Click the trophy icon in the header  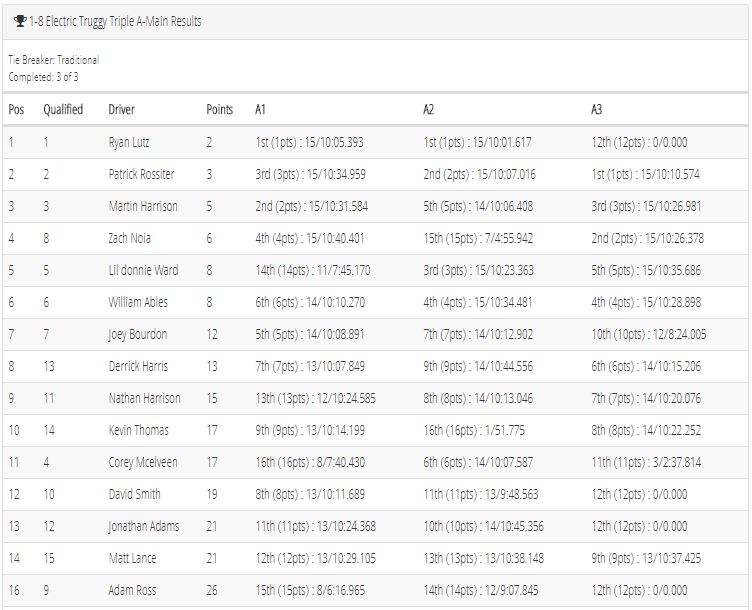coord(20,21)
